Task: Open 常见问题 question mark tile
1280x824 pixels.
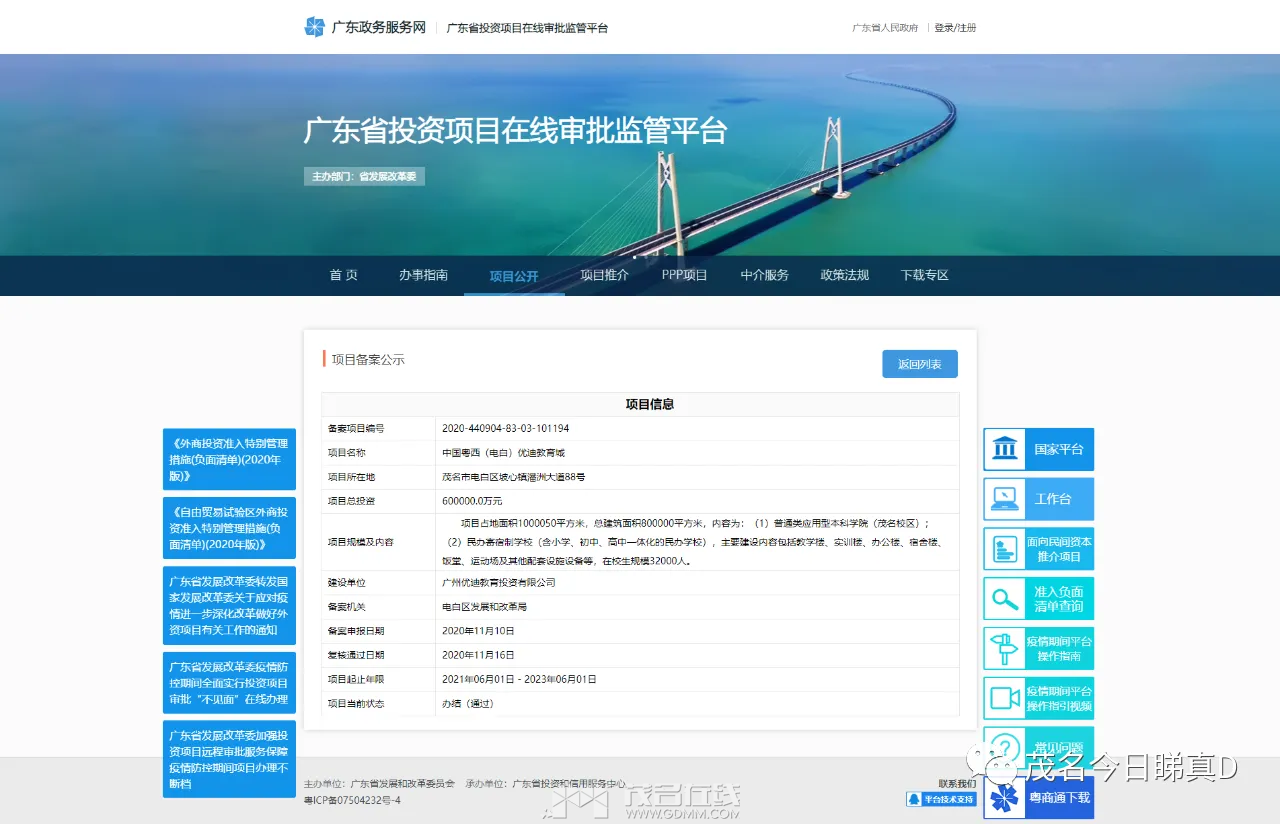Action: [1039, 747]
